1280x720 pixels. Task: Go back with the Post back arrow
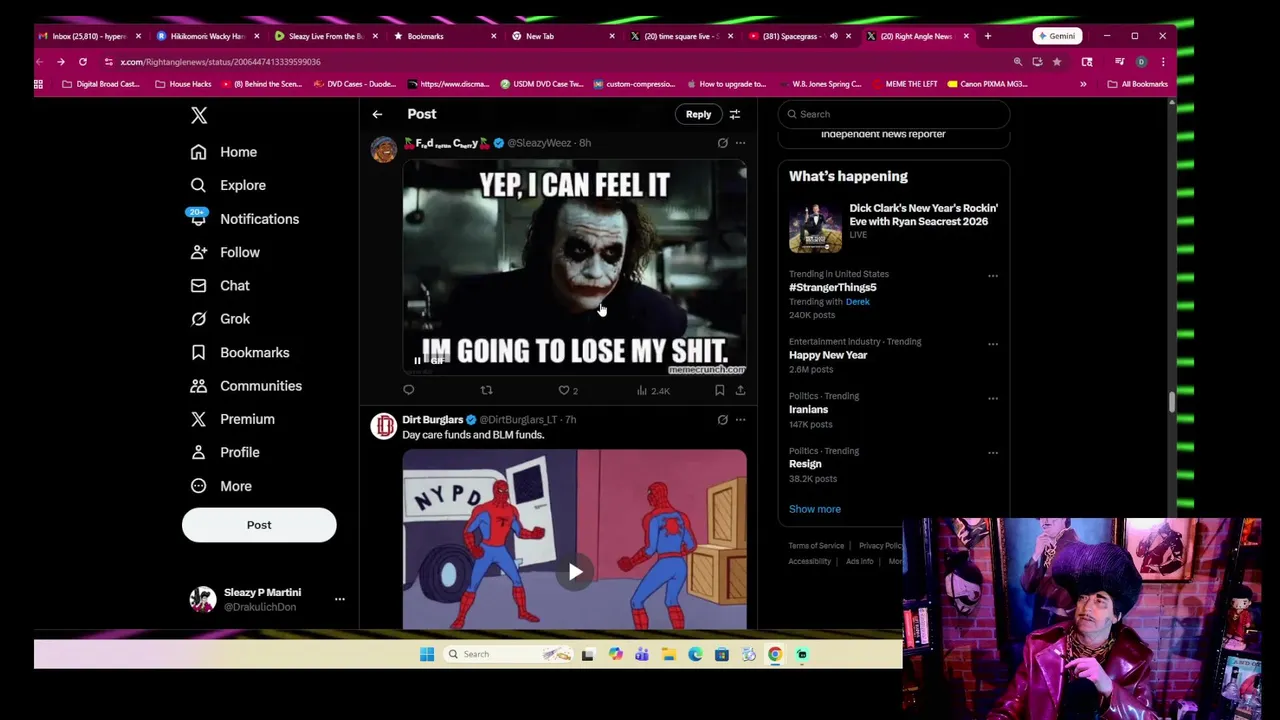tap(377, 114)
